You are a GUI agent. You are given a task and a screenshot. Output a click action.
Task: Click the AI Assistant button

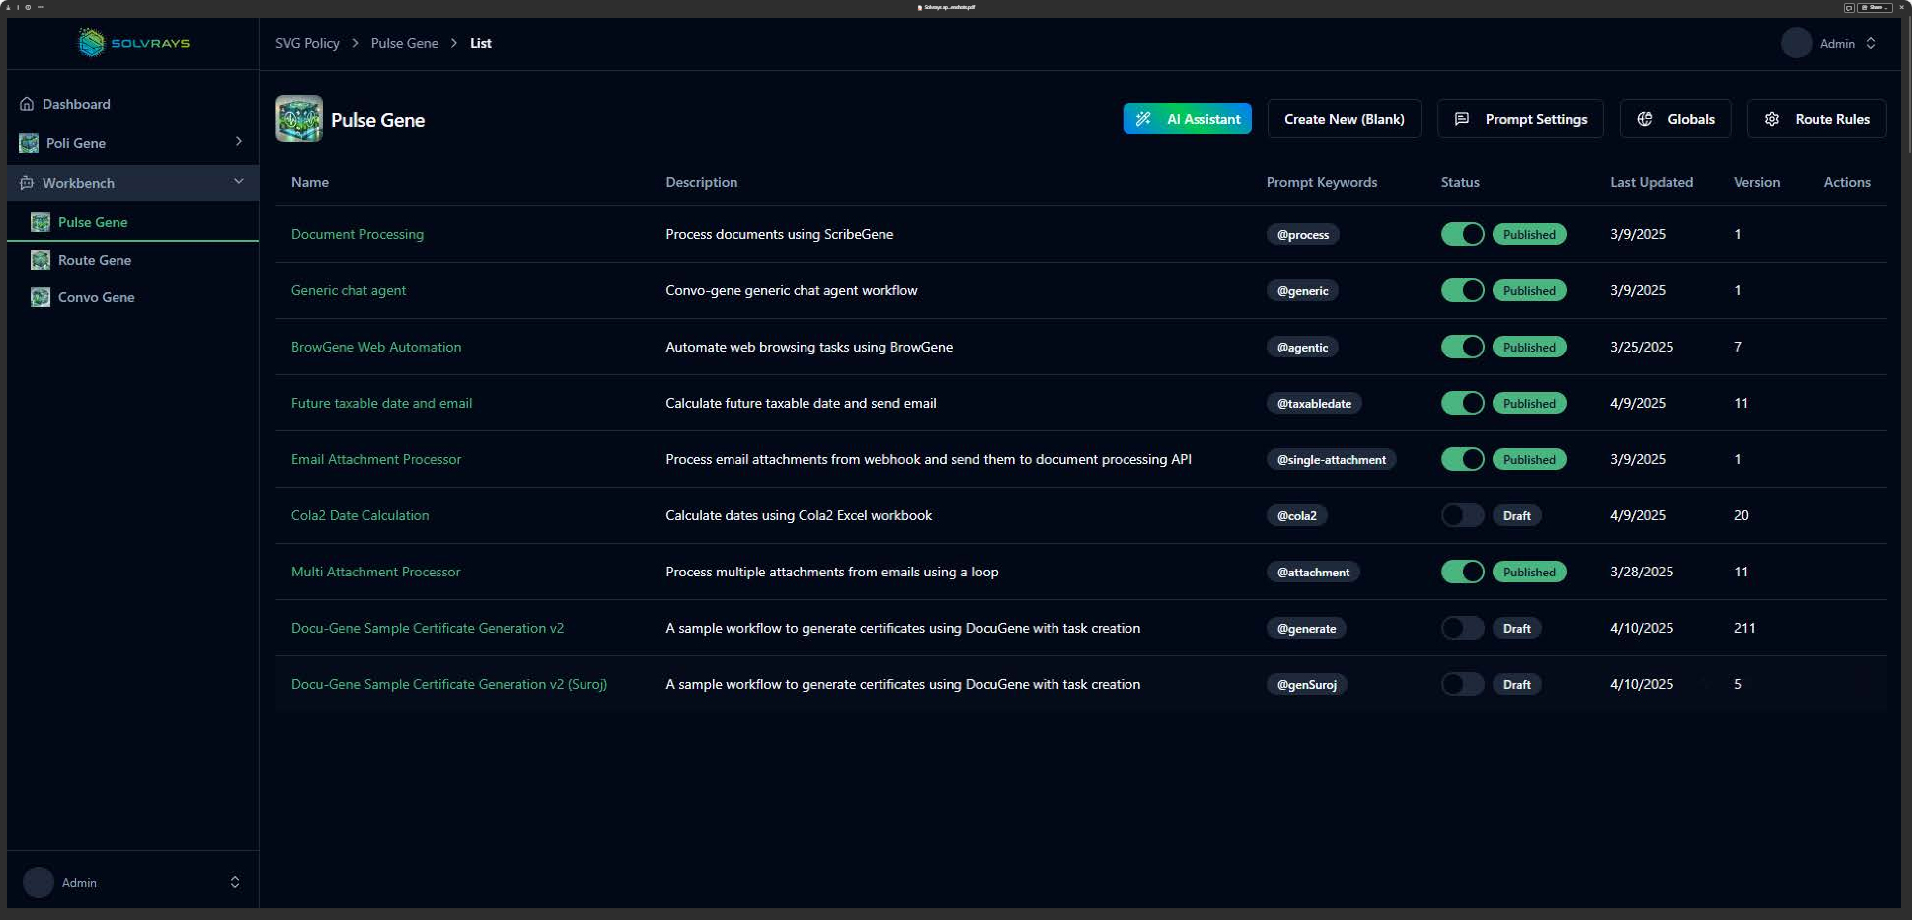point(1187,119)
